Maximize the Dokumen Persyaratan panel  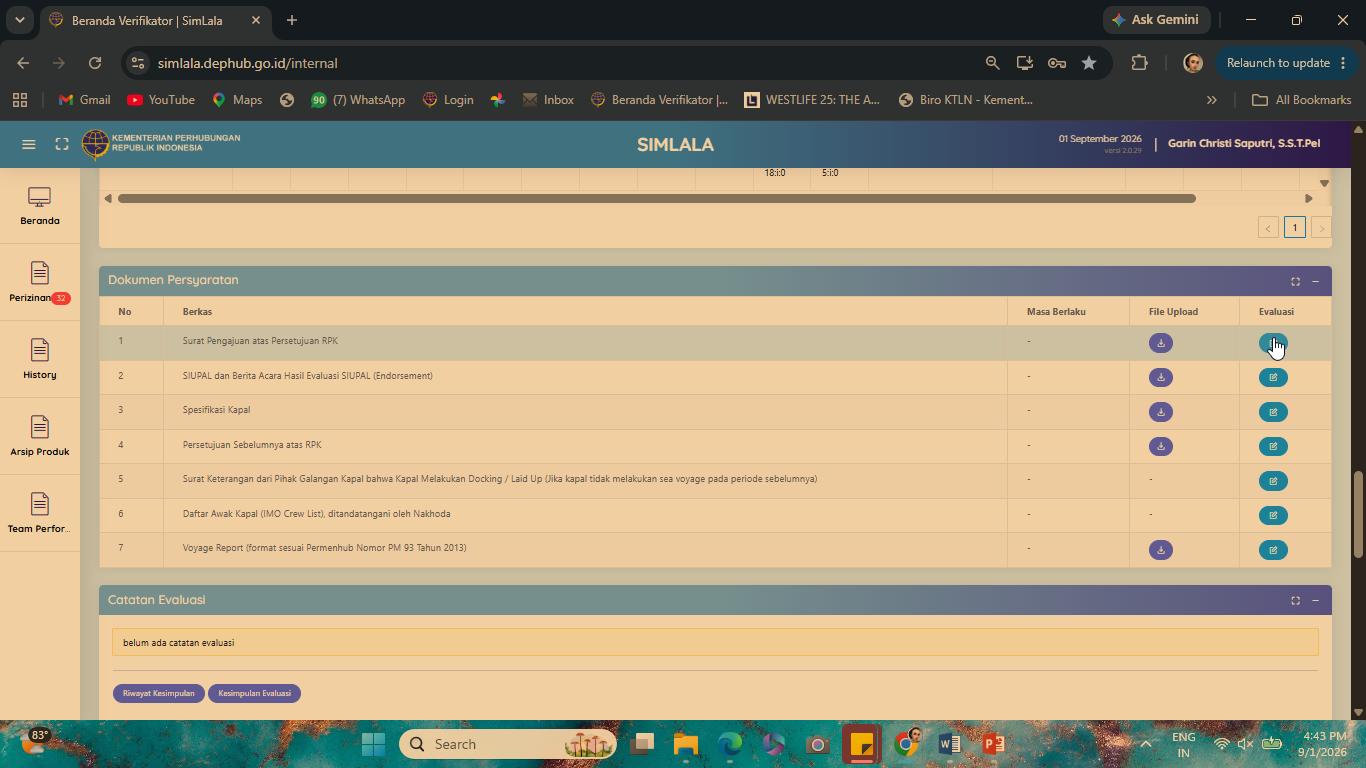[x=1295, y=281]
